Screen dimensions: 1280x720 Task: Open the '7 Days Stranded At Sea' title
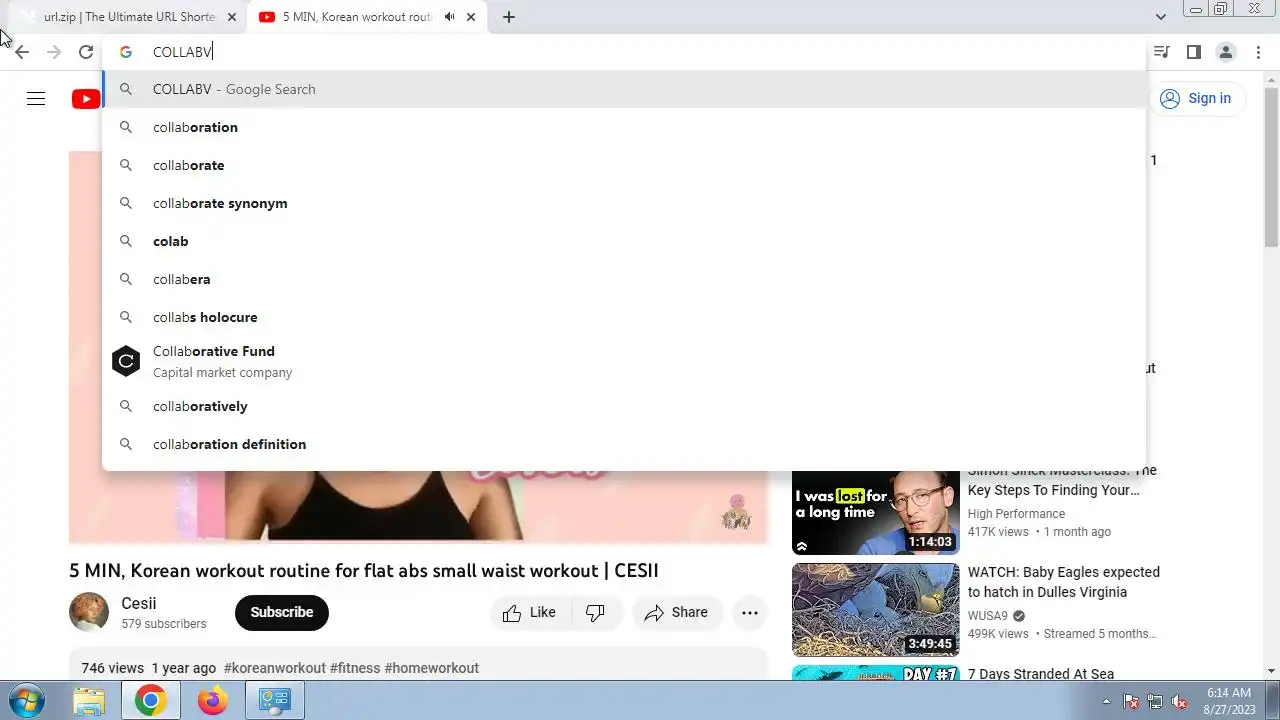click(1041, 674)
